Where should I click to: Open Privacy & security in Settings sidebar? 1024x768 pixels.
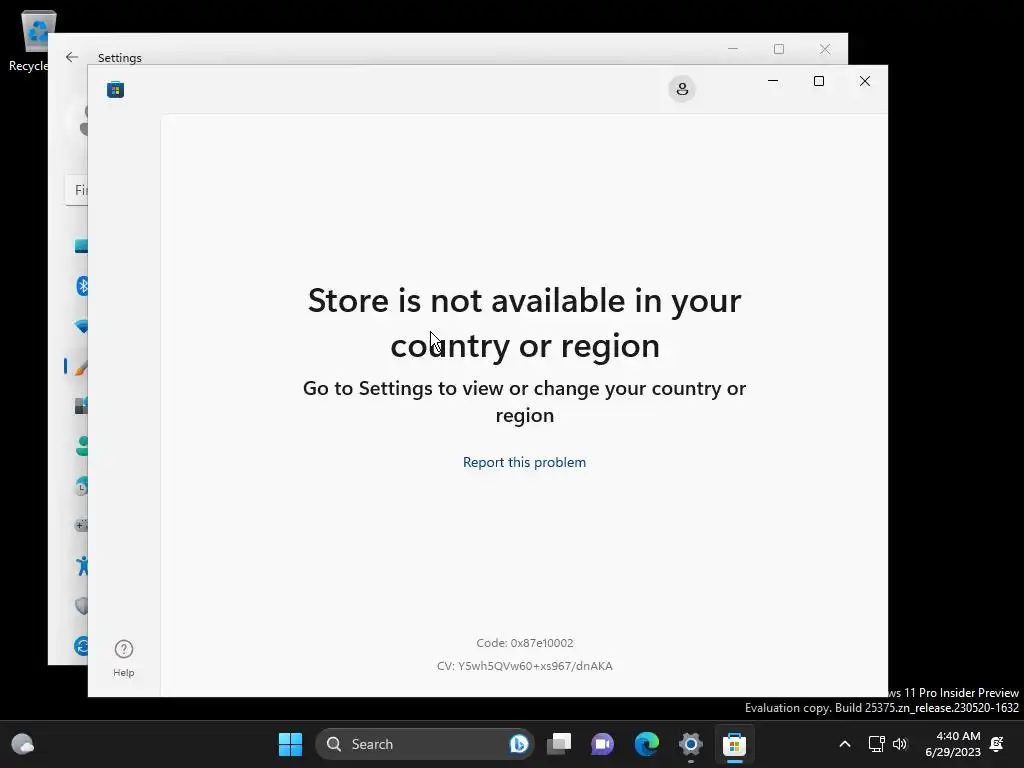[x=82, y=605]
